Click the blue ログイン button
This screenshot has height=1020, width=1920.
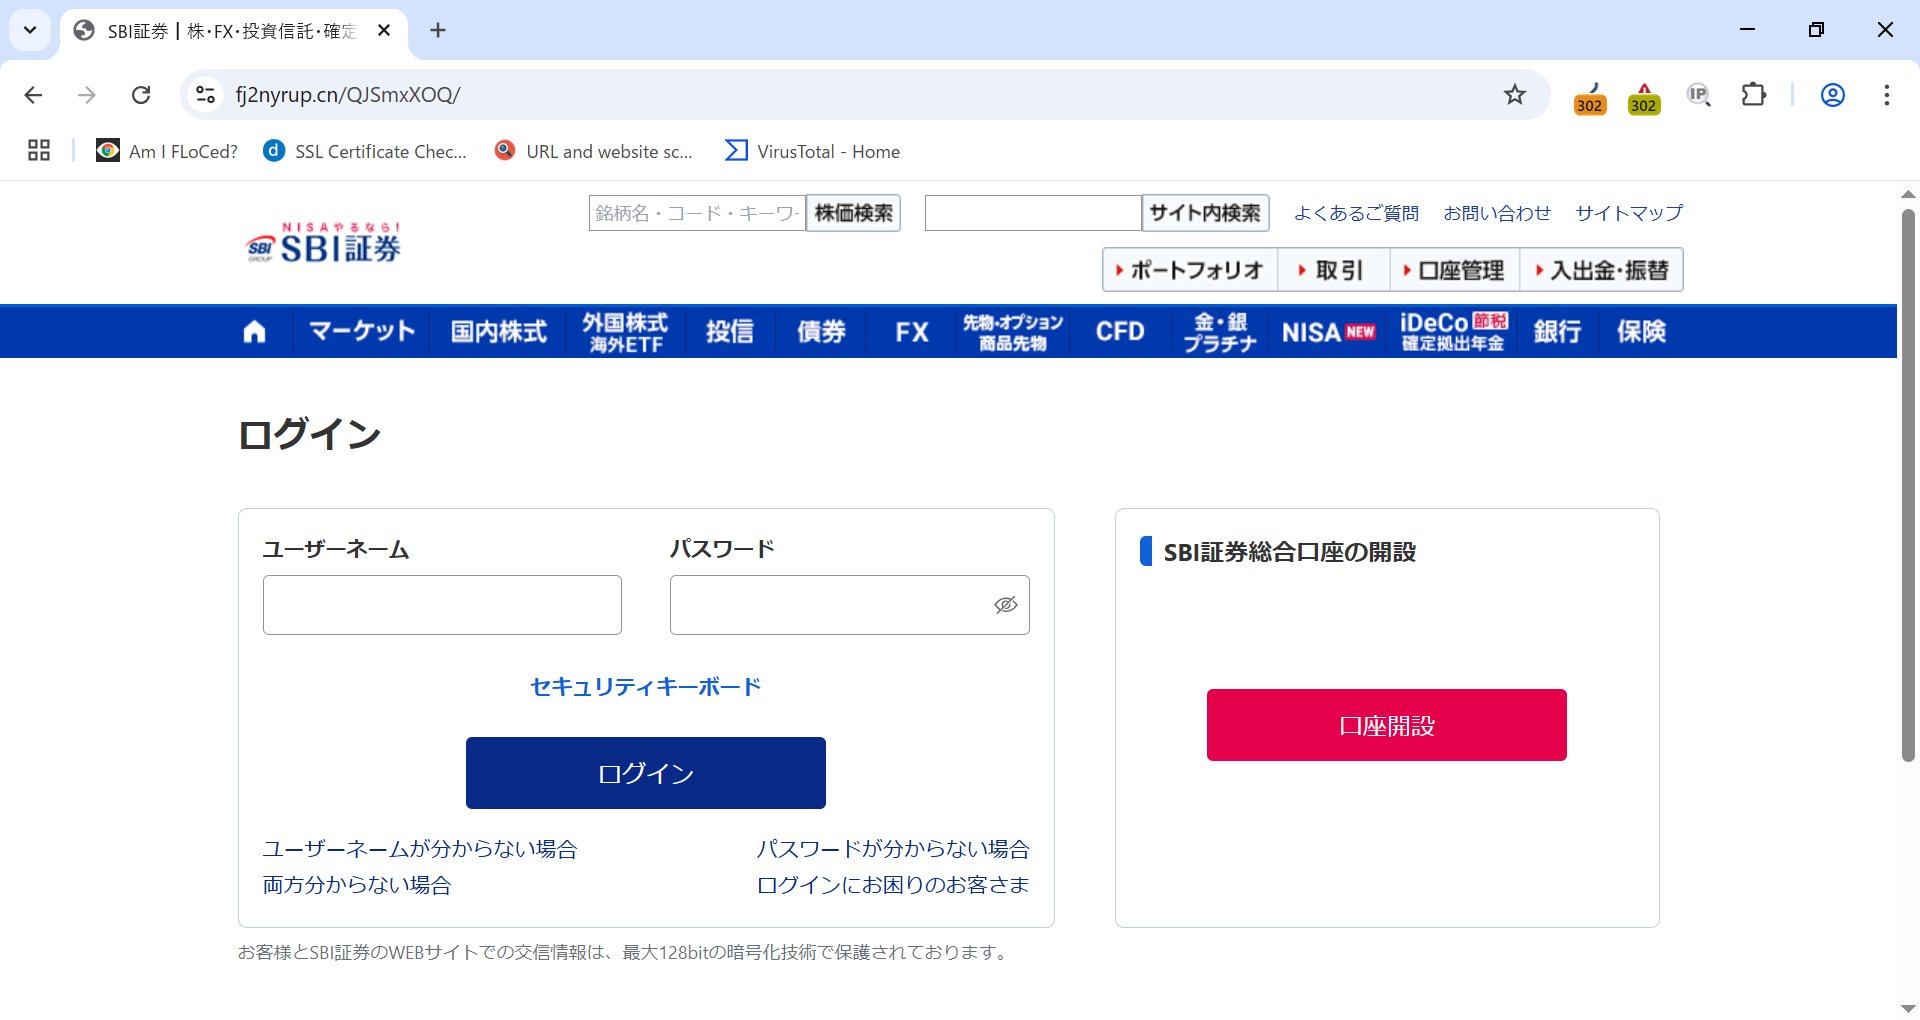pyautogui.click(x=646, y=773)
